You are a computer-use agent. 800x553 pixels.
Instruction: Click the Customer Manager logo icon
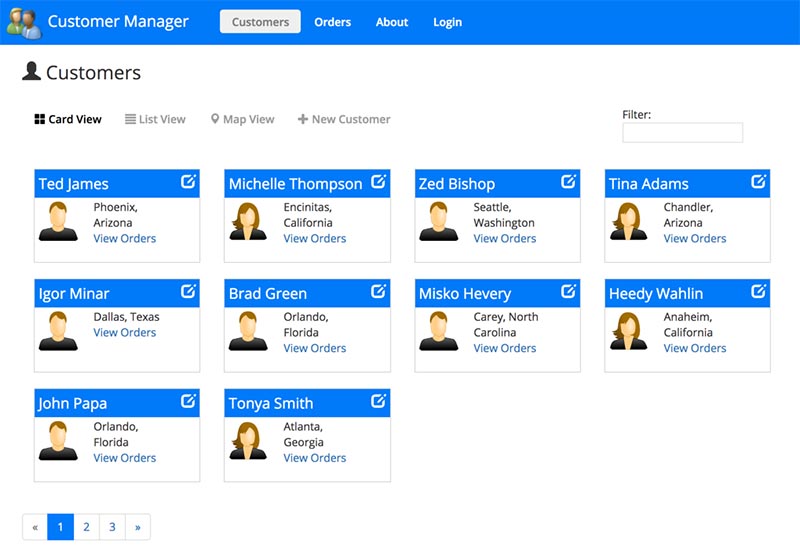[24, 23]
